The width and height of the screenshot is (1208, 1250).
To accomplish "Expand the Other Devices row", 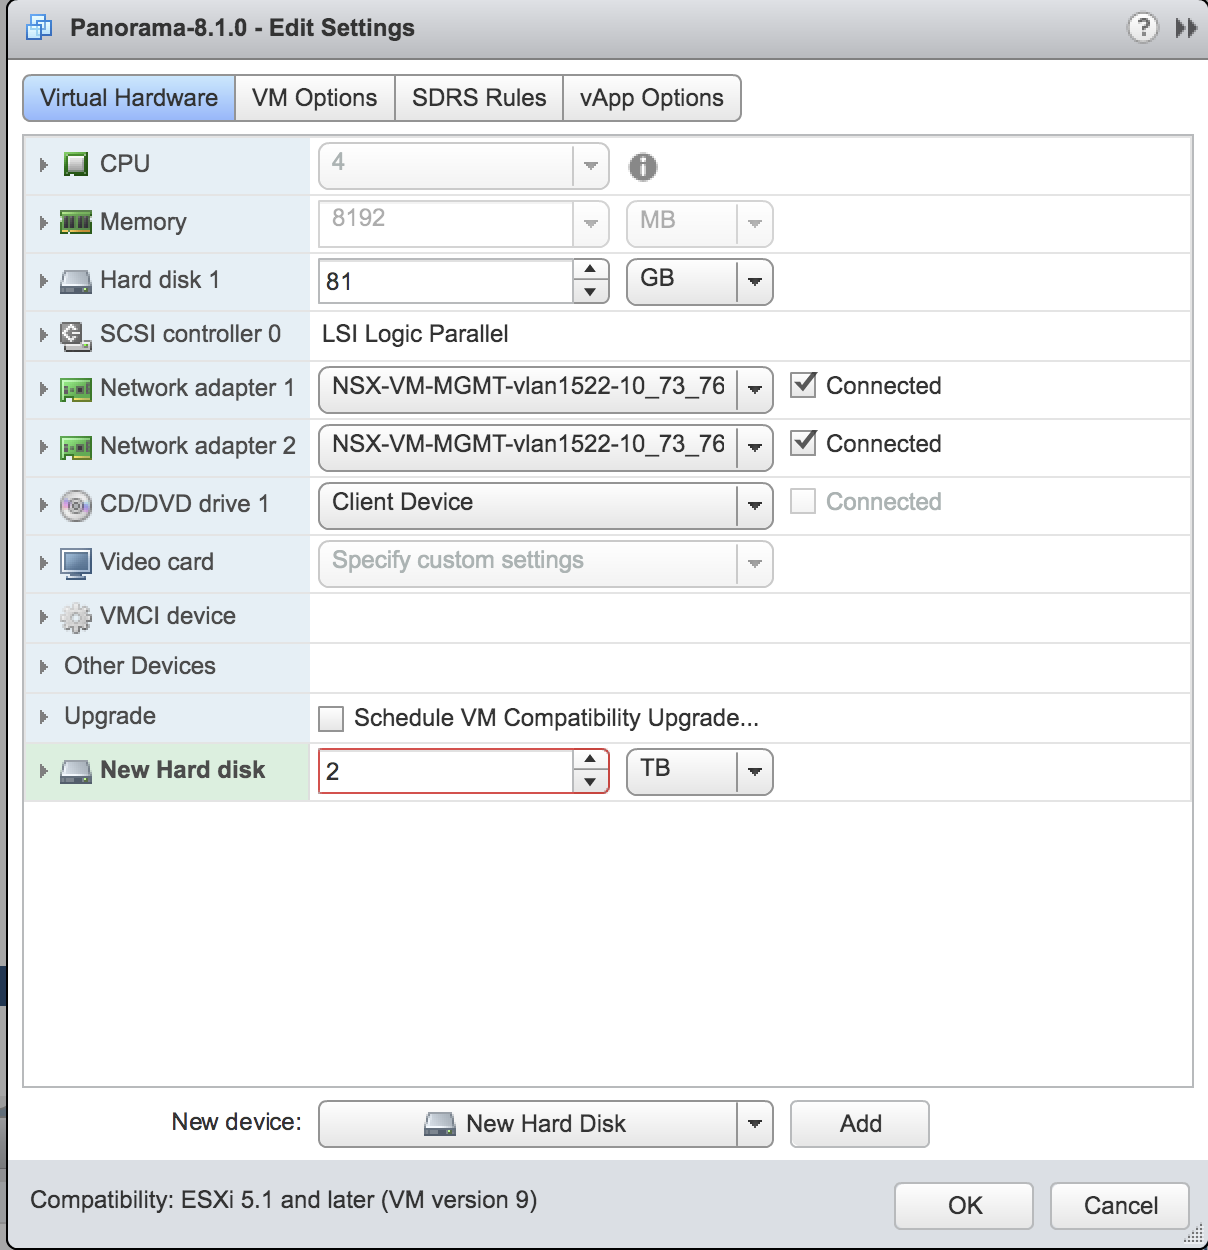I will point(43,667).
